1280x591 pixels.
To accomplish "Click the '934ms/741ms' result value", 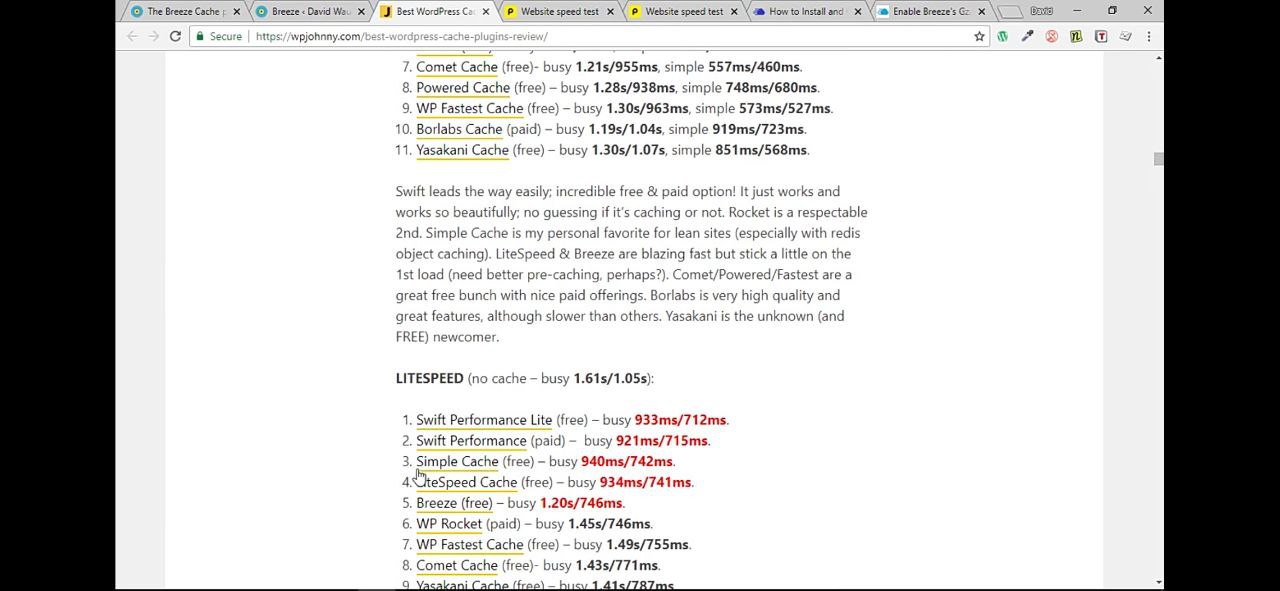I will coord(645,483).
